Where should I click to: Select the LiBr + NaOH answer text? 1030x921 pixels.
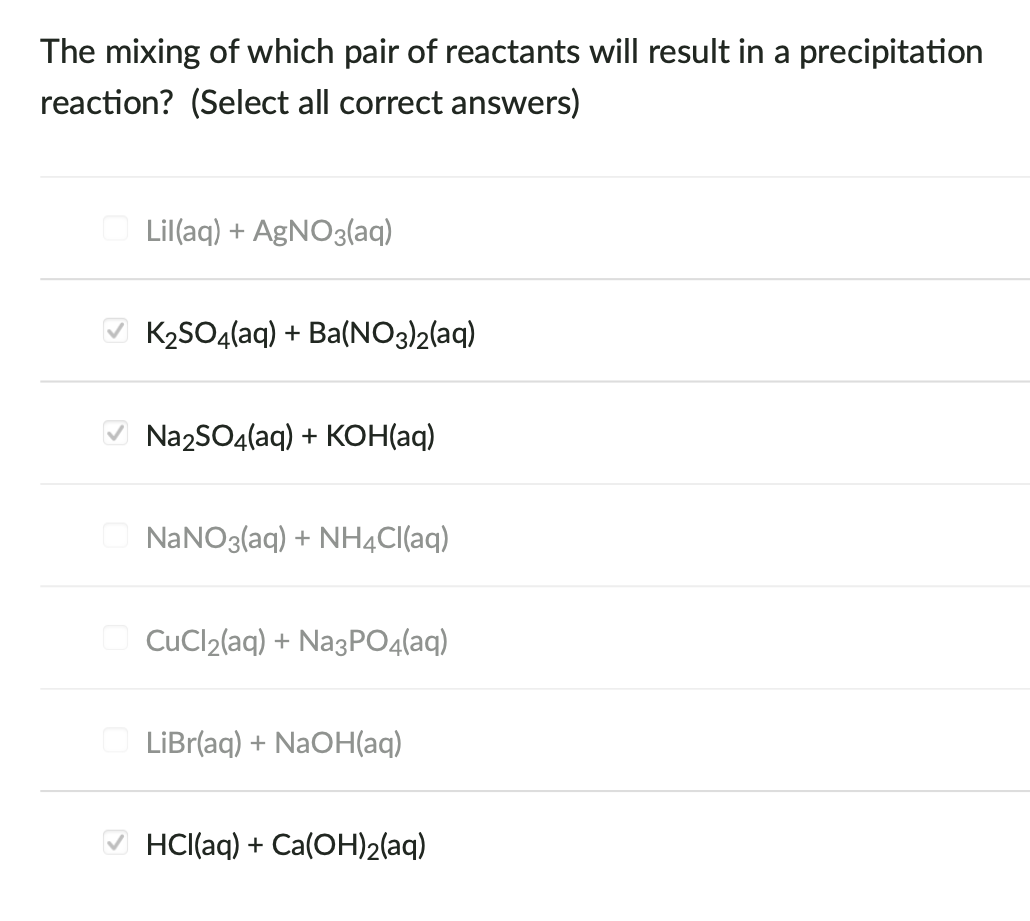point(273,743)
